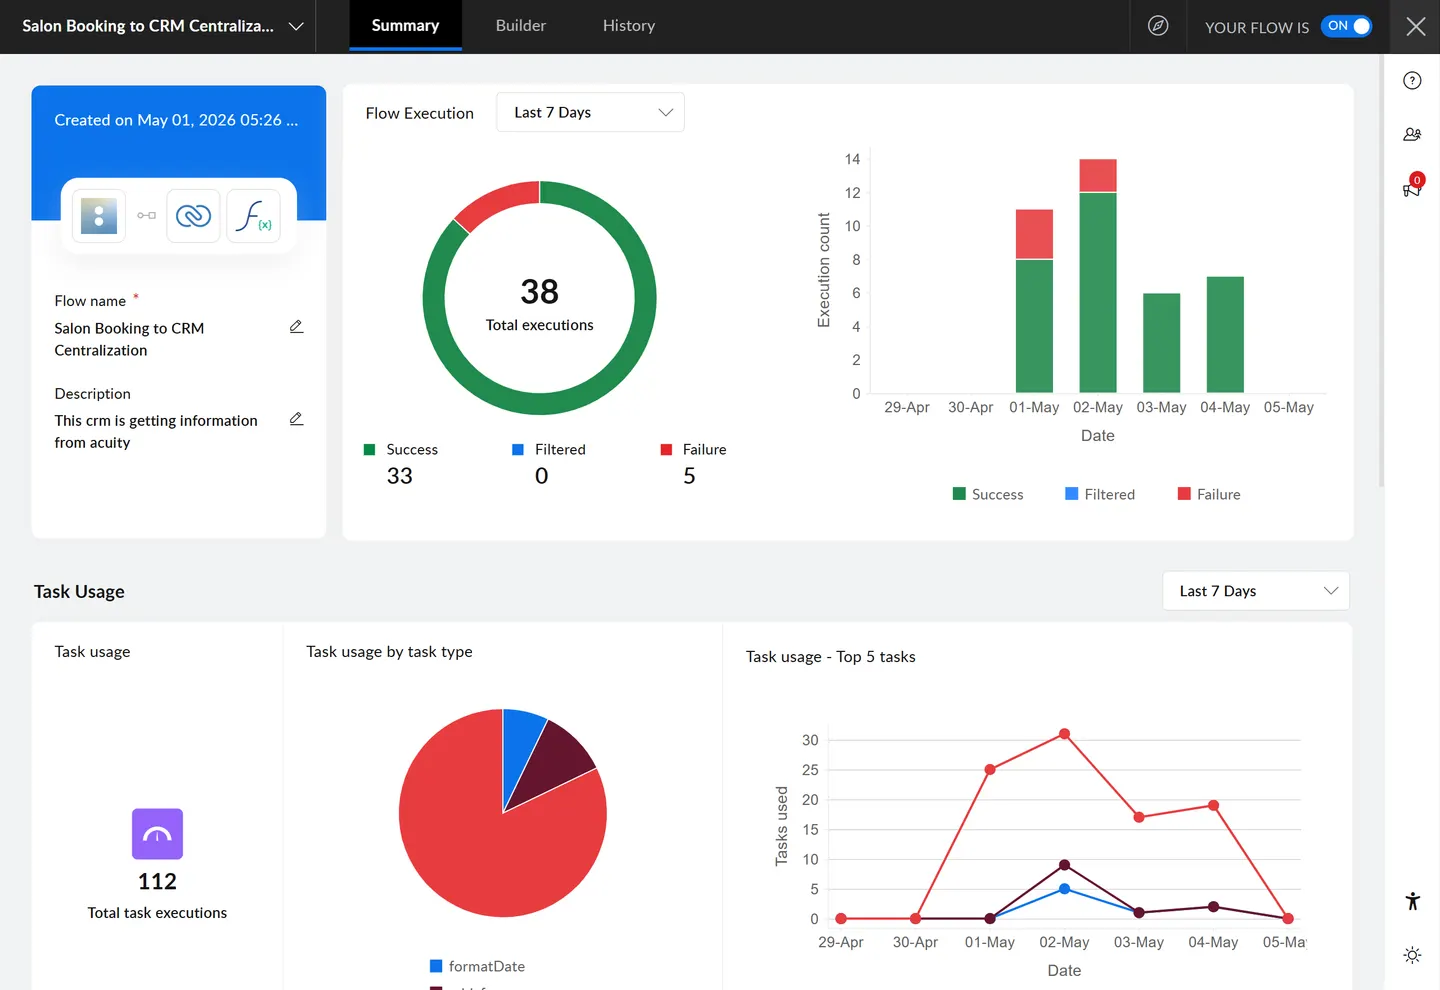Screen dimensions: 1440x990
Task: Expand the flow name dropdown chevron
Action: coord(296,27)
